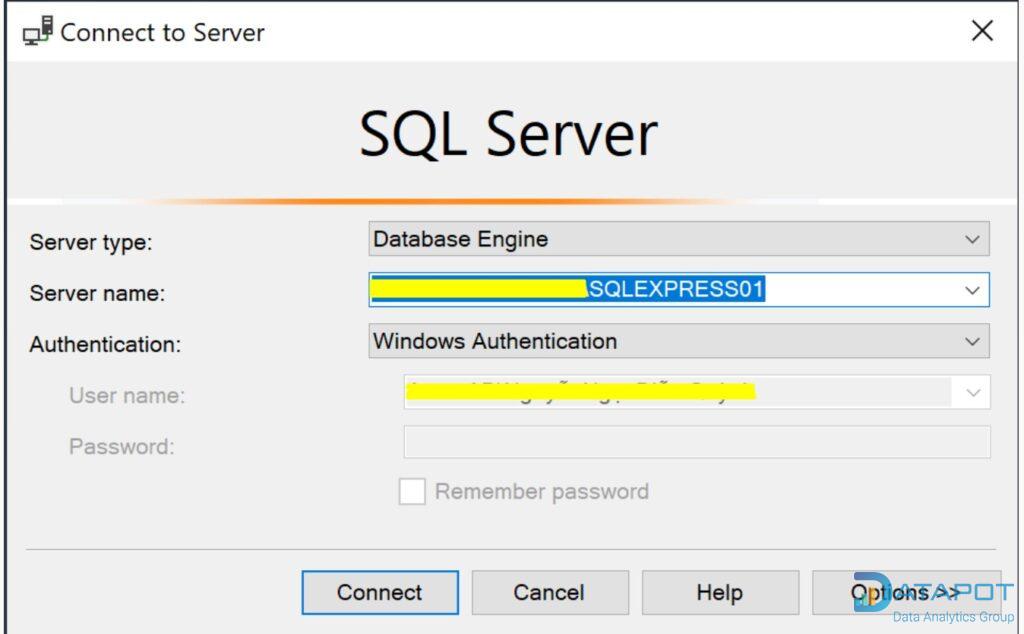Click the greyed-out User name dropdown arrow

pos(973,393)
